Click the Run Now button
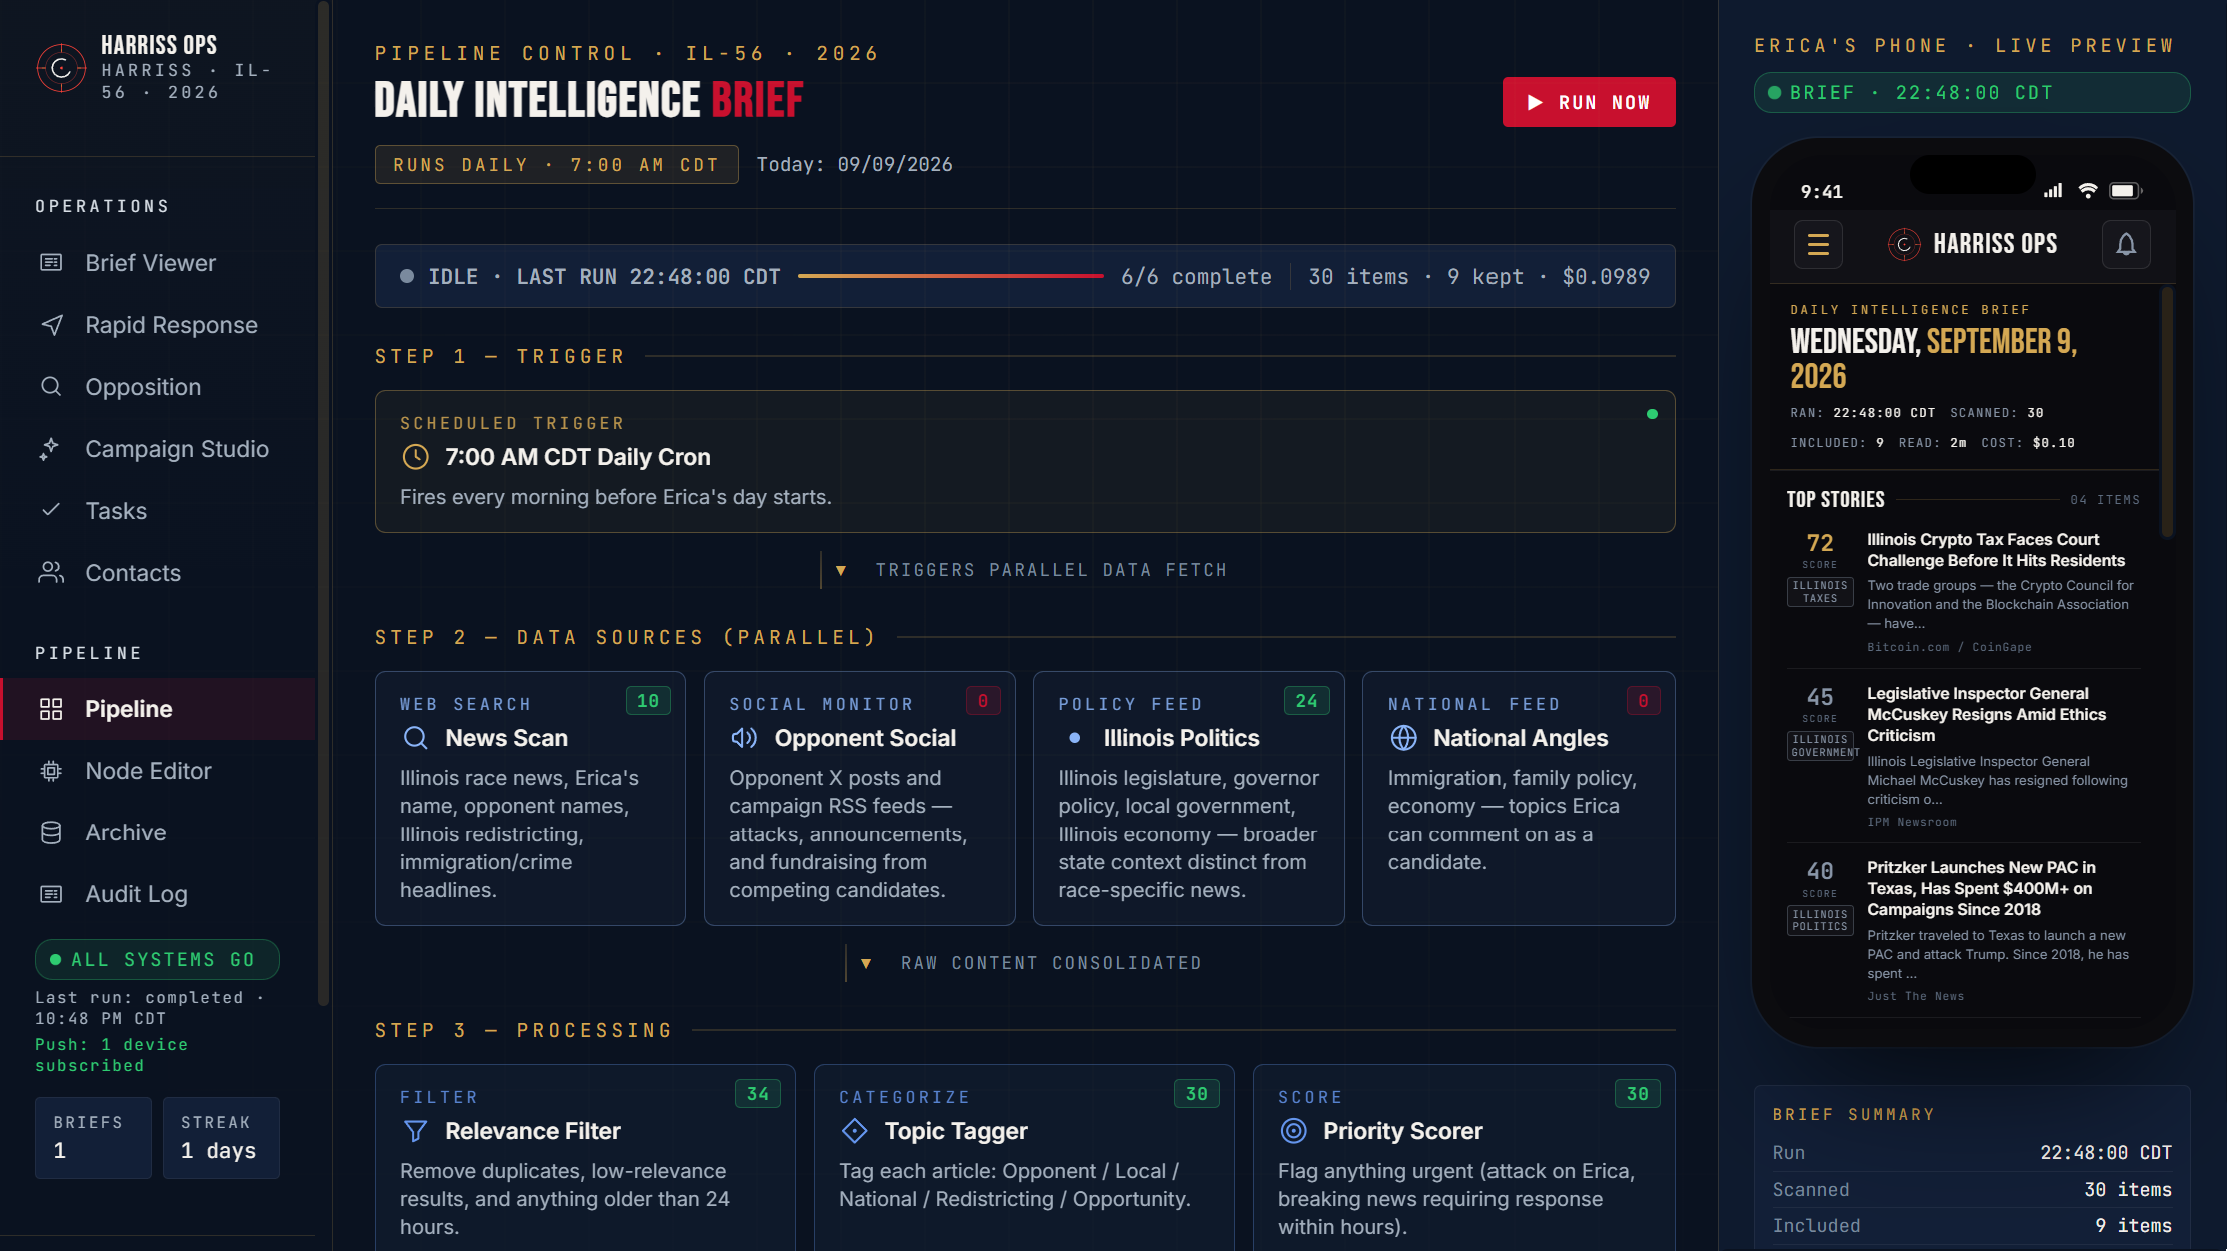This screenshot has width=2227, height=1251. tap(1589, 102)
